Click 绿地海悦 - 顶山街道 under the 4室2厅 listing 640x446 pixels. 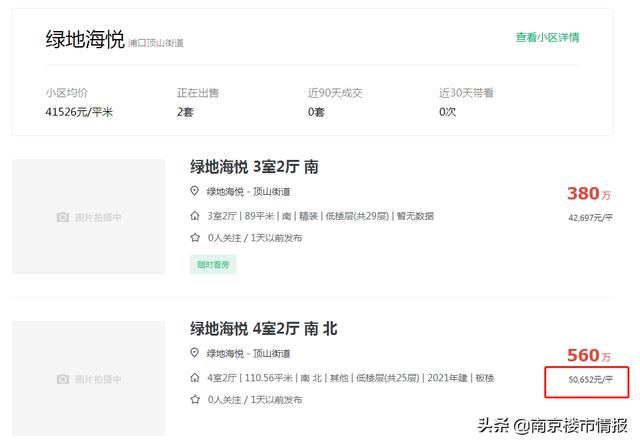point(249,353)
